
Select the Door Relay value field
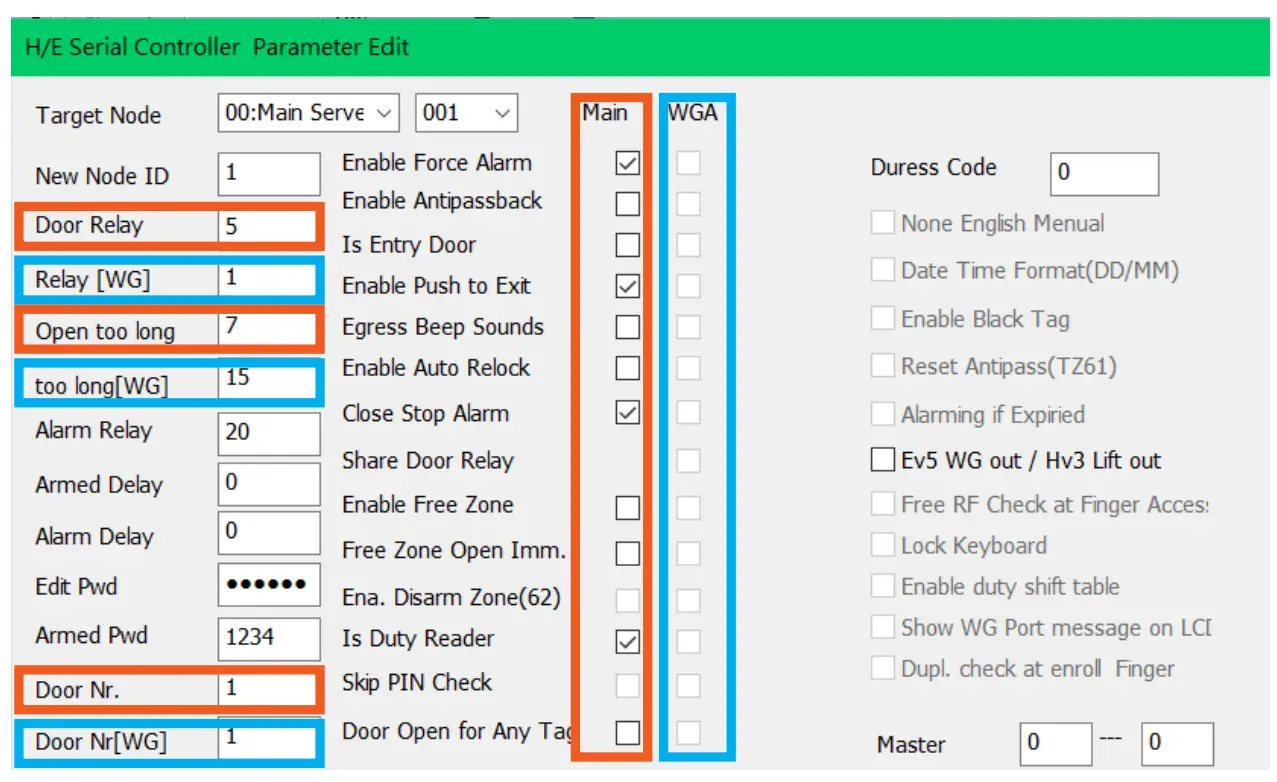click(268, 224)
